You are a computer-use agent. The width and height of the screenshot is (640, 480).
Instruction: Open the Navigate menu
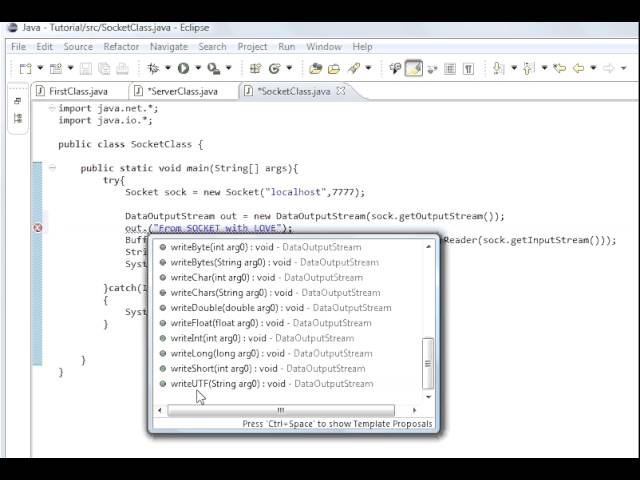[x=169, y=47]
